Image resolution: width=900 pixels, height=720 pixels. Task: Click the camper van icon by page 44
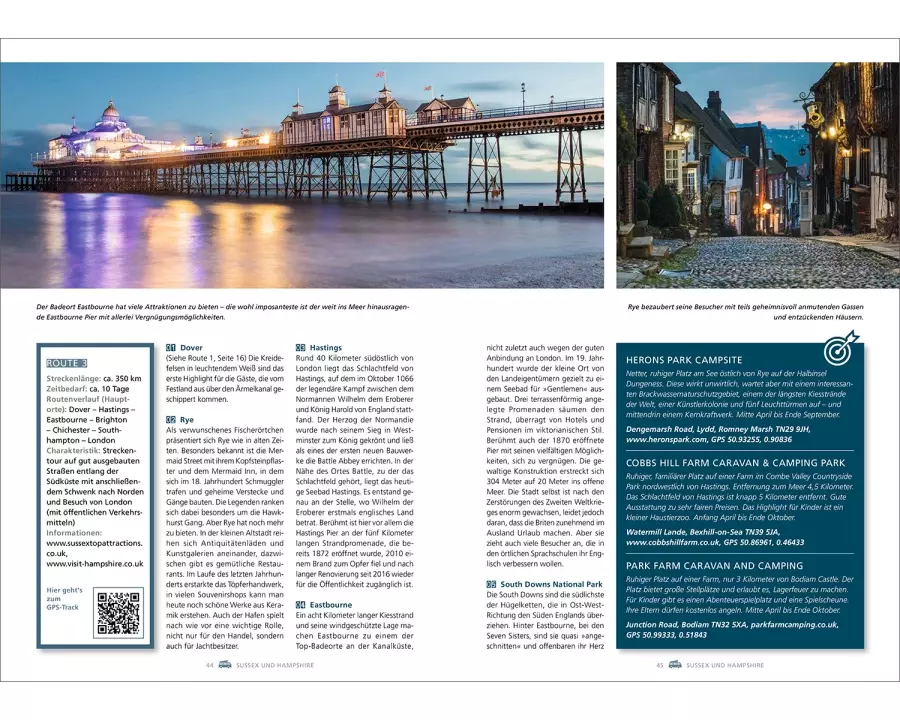(x=225, y=664)
